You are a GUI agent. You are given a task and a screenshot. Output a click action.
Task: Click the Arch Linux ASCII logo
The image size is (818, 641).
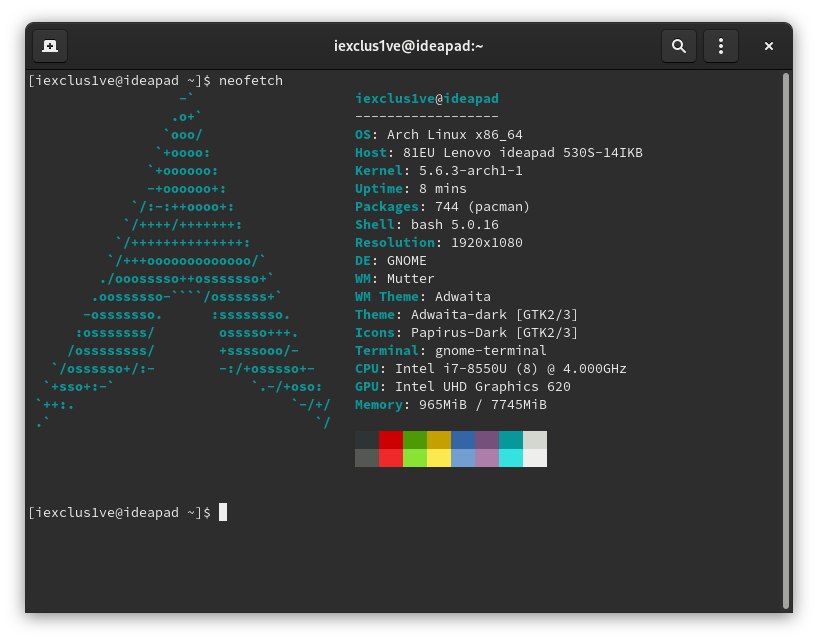click(x=183, y=261)
